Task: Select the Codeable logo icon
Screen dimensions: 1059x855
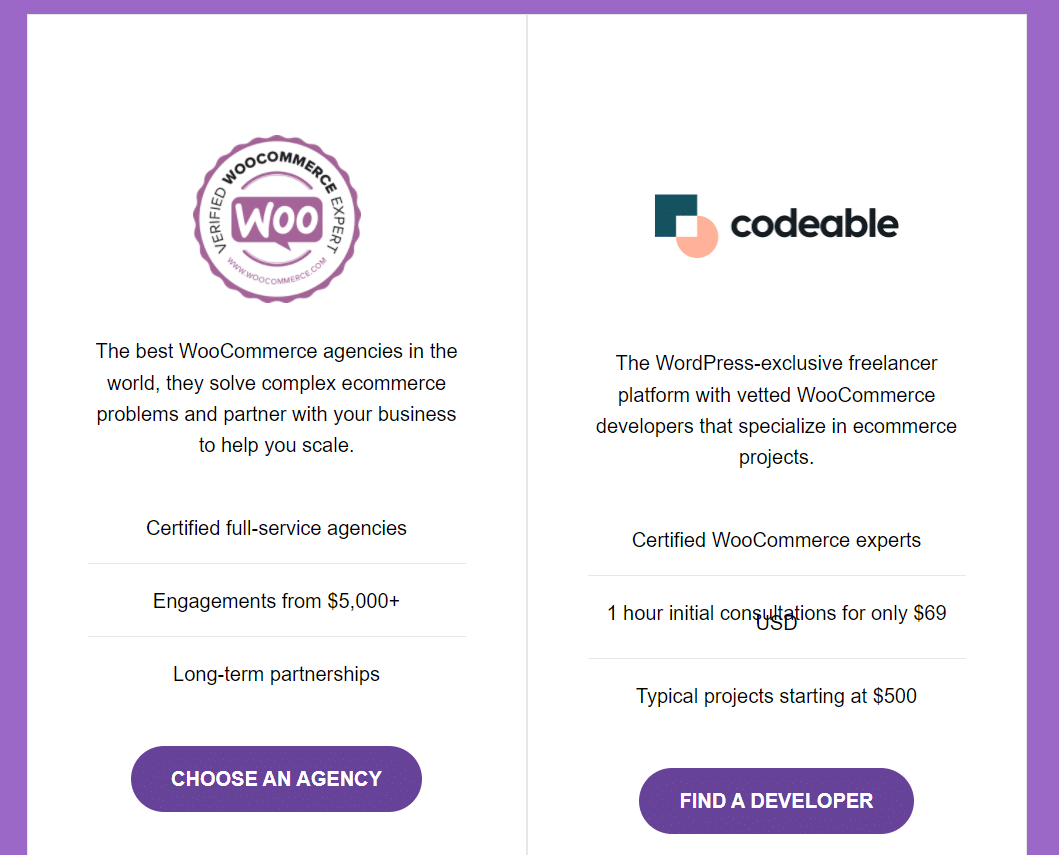Action: coord(685,225)
